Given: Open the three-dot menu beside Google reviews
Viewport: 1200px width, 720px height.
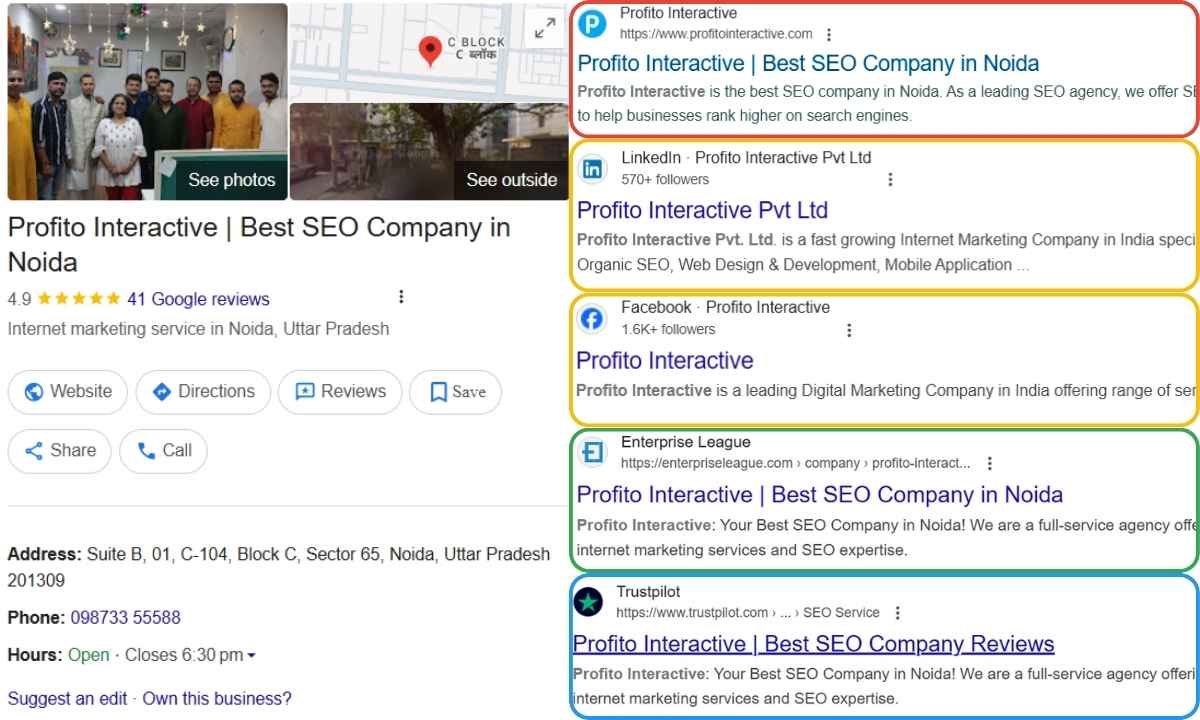Looking at the screenshot, I should (x=401, y=296).
